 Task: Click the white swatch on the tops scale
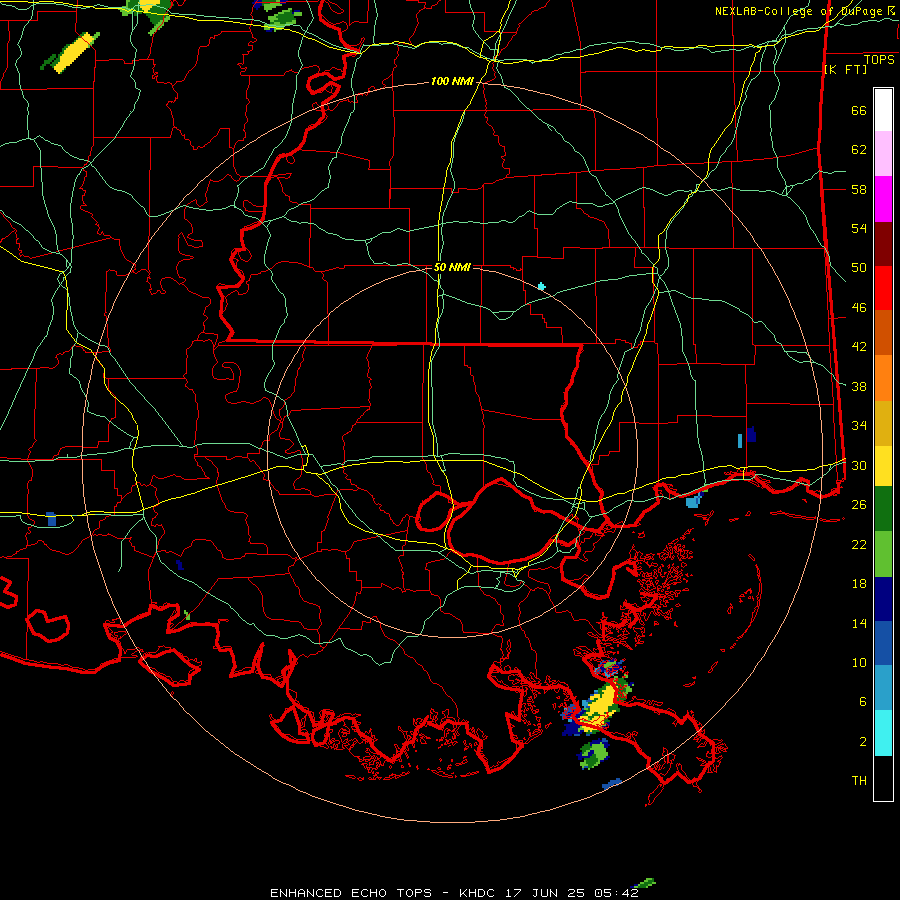point(883,110)
